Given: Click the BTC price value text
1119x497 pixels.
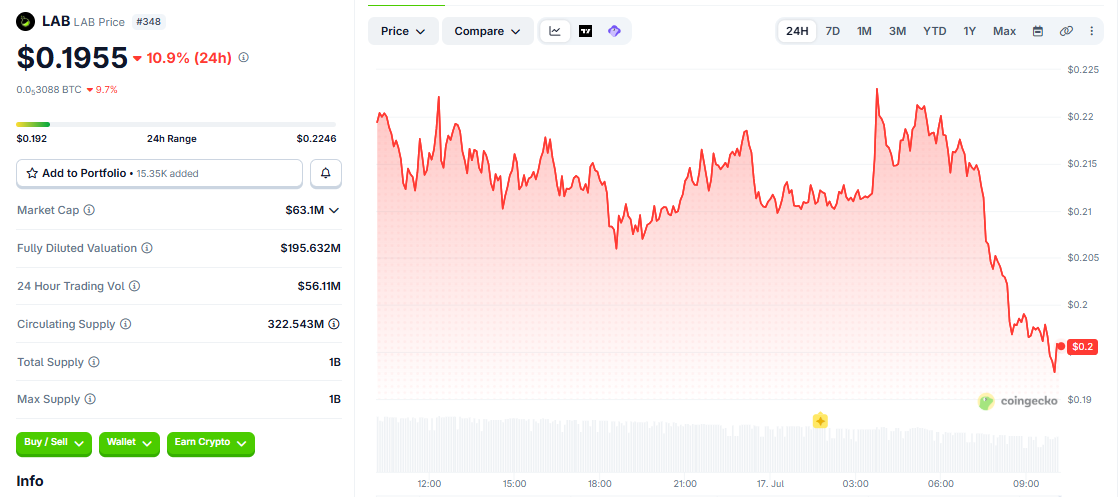Looking at the screenshot, I should click(49, 90).
